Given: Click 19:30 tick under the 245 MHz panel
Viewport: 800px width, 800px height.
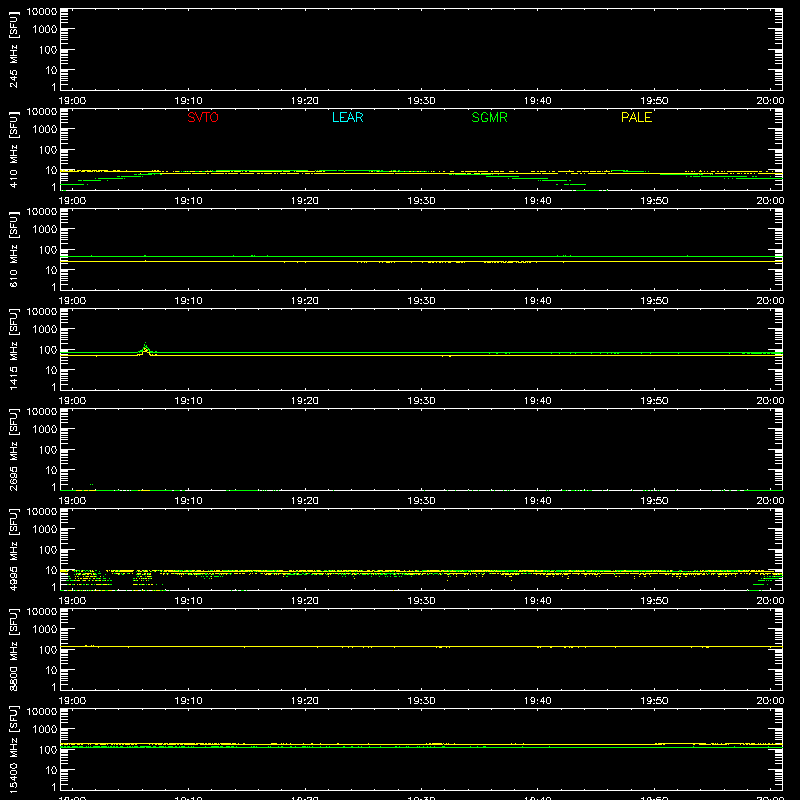Looking at the screenshot, I should click(x=421, y=101).
